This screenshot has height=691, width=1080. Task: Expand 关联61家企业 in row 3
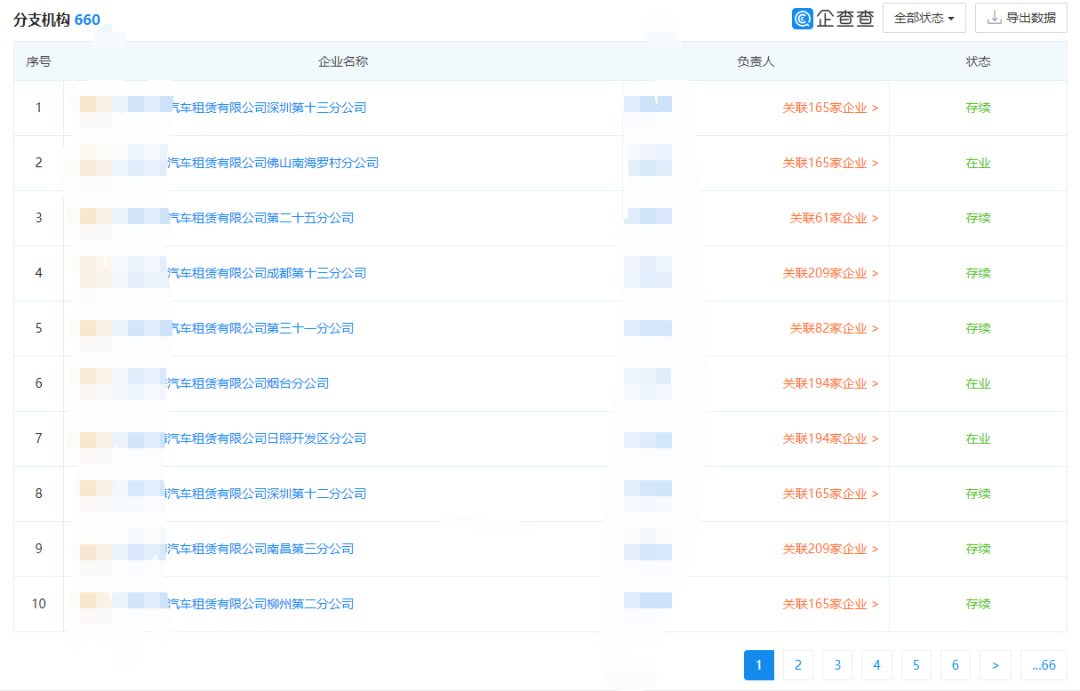click(x=833, y=218)
